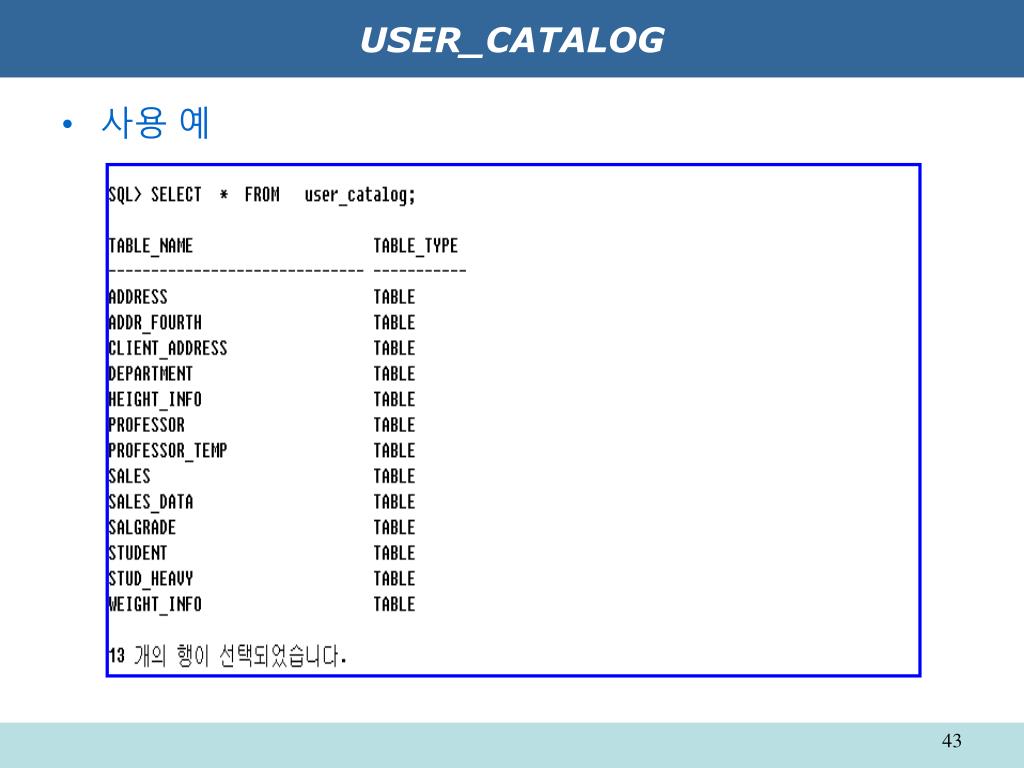The width and height of the screenshot is (1024, 768).
Task: Select the PROFESSOR table name
Action: pos(146,425)
